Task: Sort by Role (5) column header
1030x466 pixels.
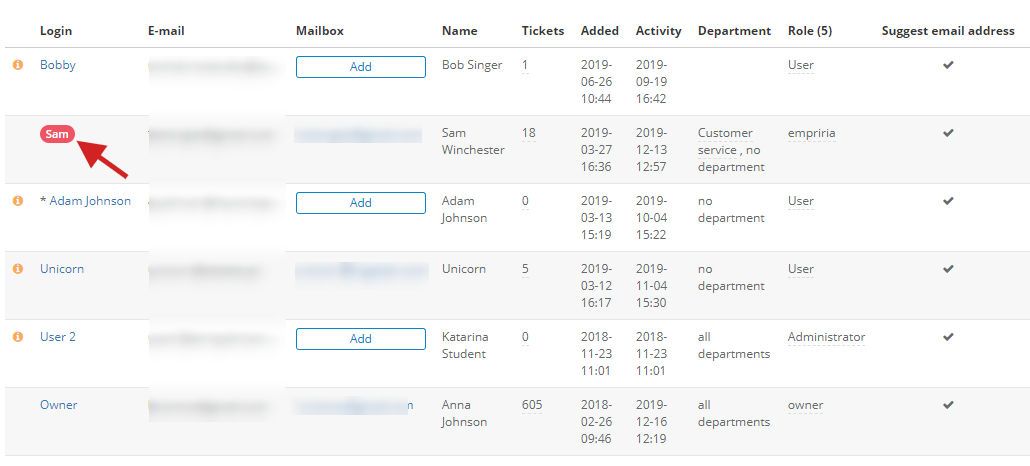Action: (x=810, y=31)
